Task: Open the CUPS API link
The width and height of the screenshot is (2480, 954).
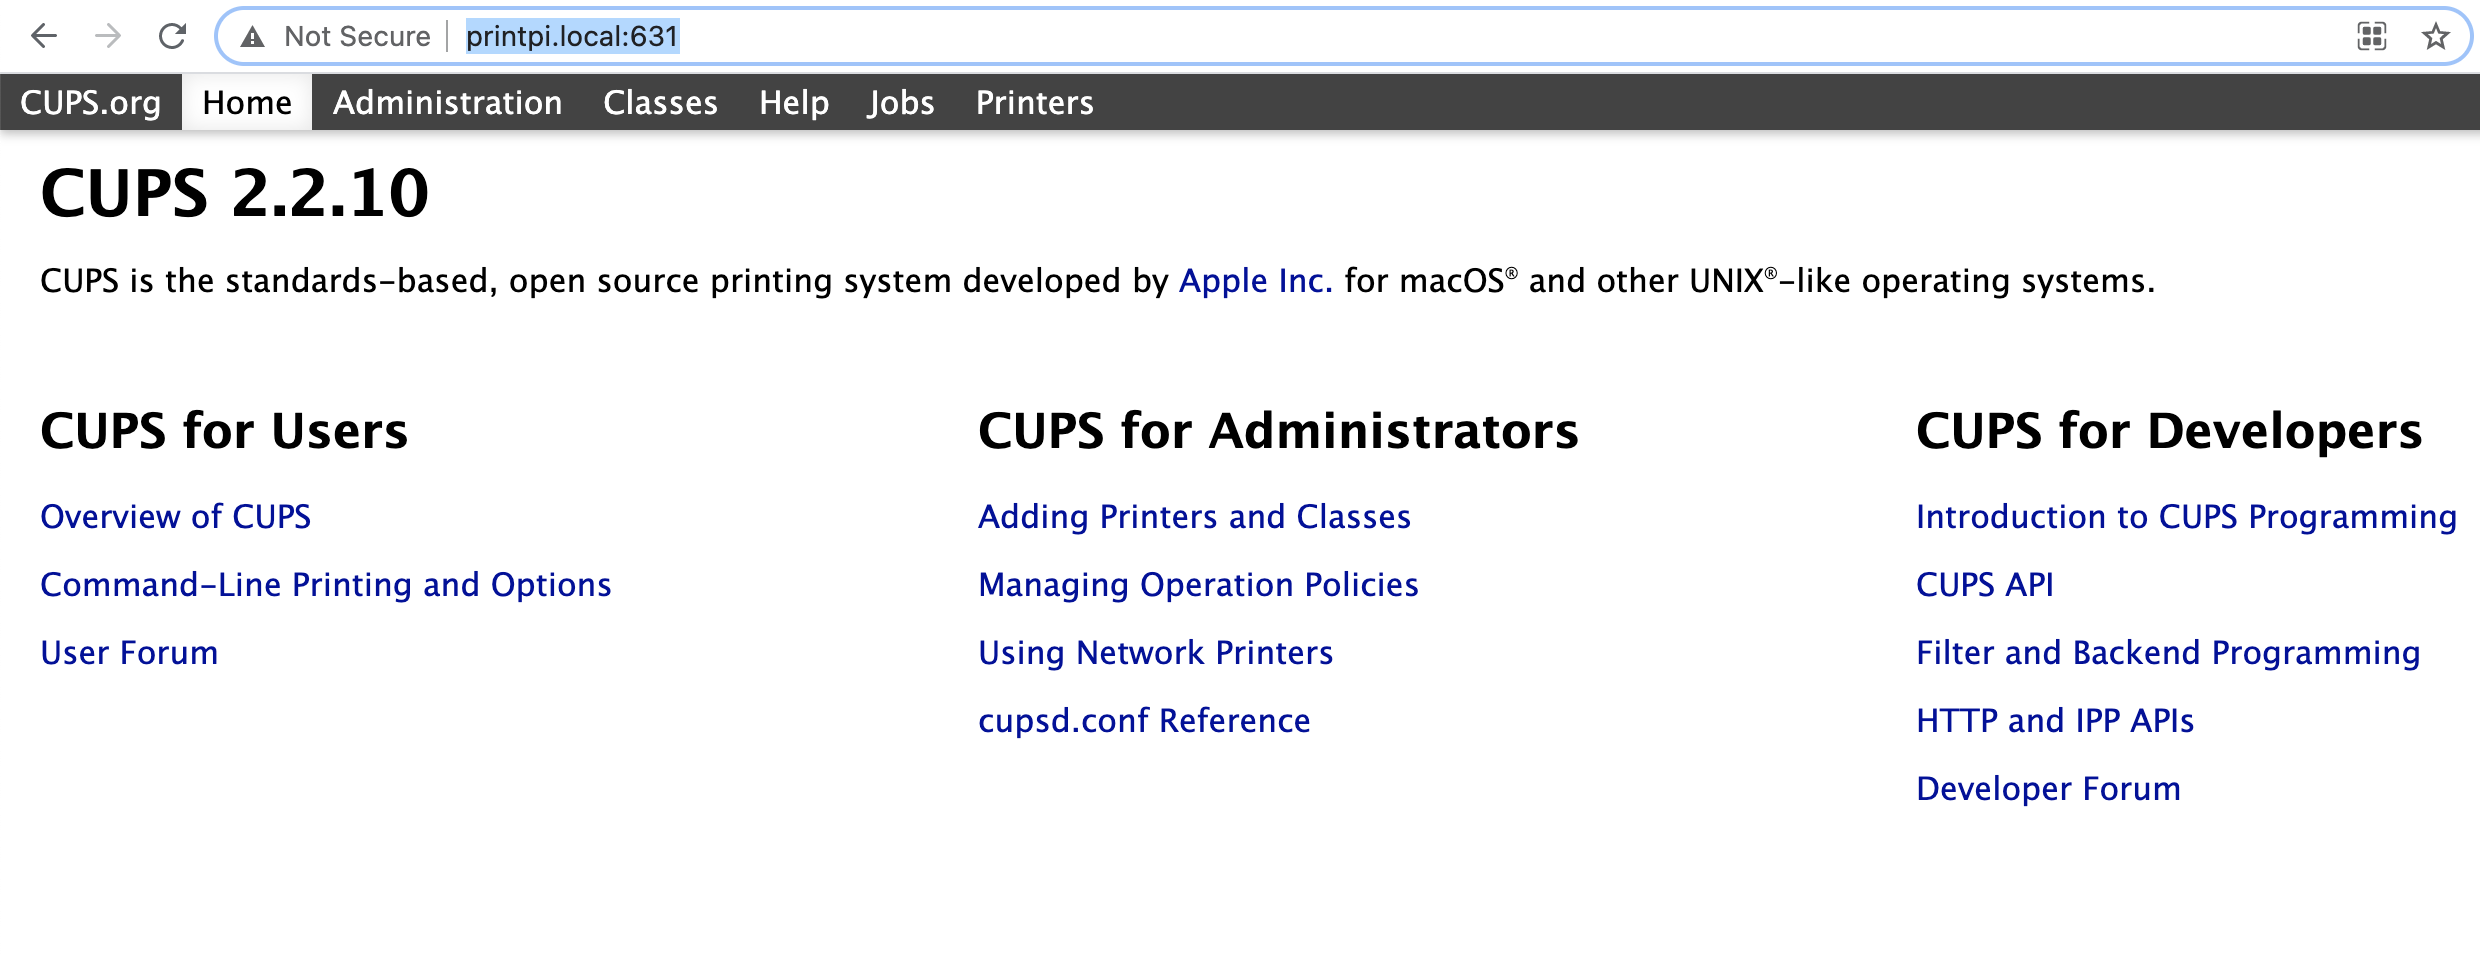Action: [1984, 585]
